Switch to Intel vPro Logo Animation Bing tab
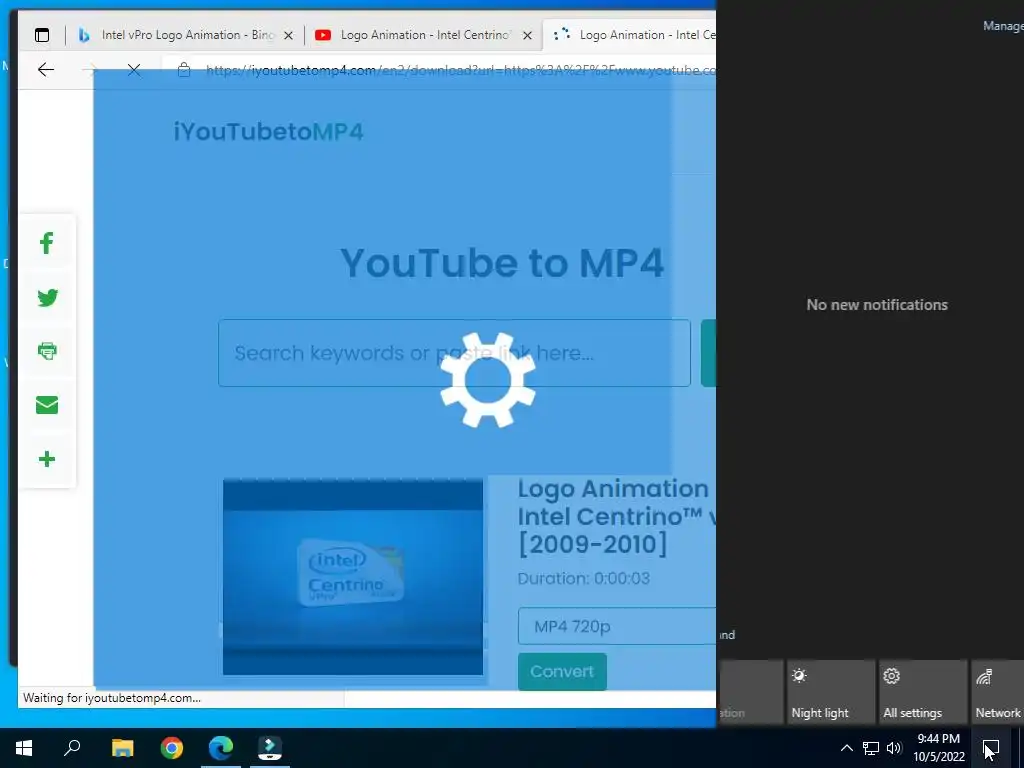The width and height of the screenshot is (1024, 768). click(x=187, y=35)
